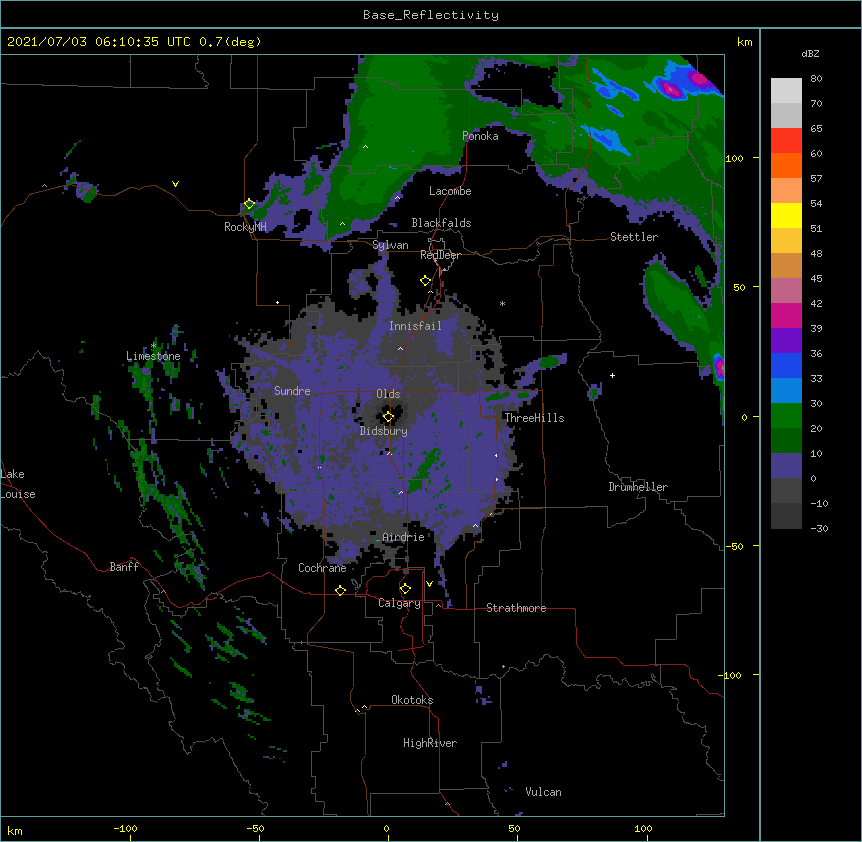The width and height of the screenshot is (862, 842).
Task: Click the RockyMH label
Action: click(245, 227)
